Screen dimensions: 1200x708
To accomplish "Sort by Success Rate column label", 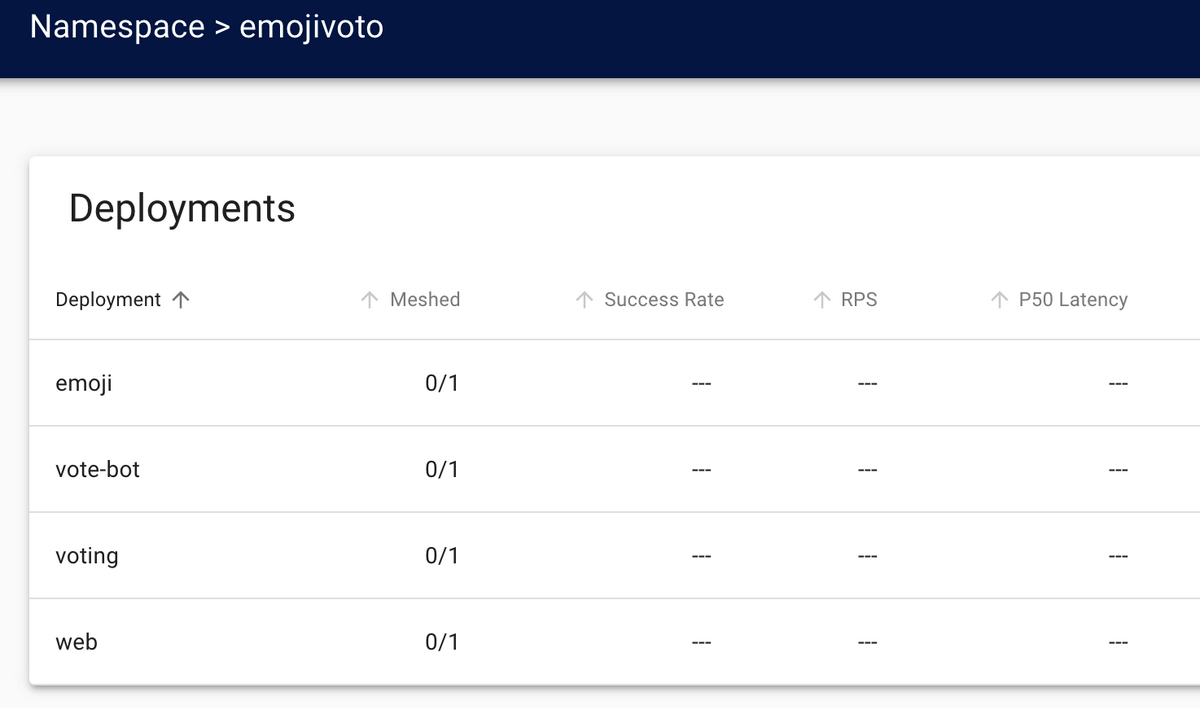I will click(664, 300).
